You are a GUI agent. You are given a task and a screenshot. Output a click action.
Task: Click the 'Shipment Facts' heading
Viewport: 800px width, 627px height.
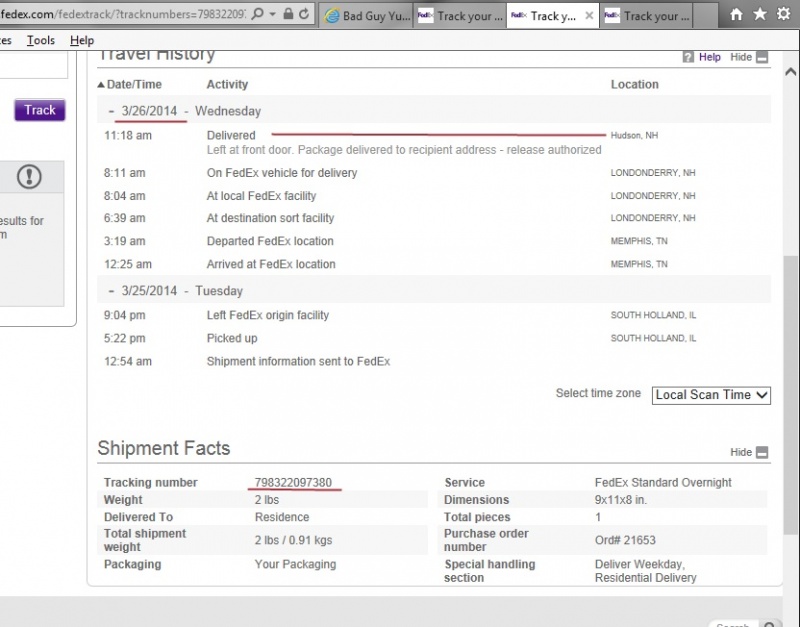tap(164, 448)
